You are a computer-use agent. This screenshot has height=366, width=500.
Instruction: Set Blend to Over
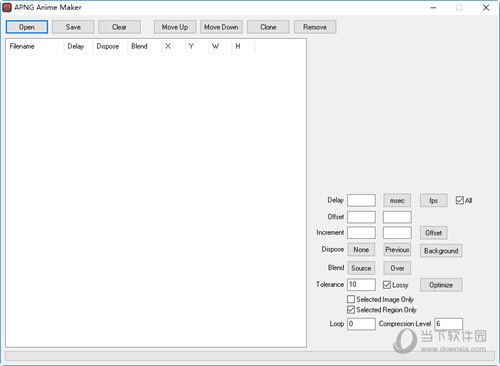[397, 268]
